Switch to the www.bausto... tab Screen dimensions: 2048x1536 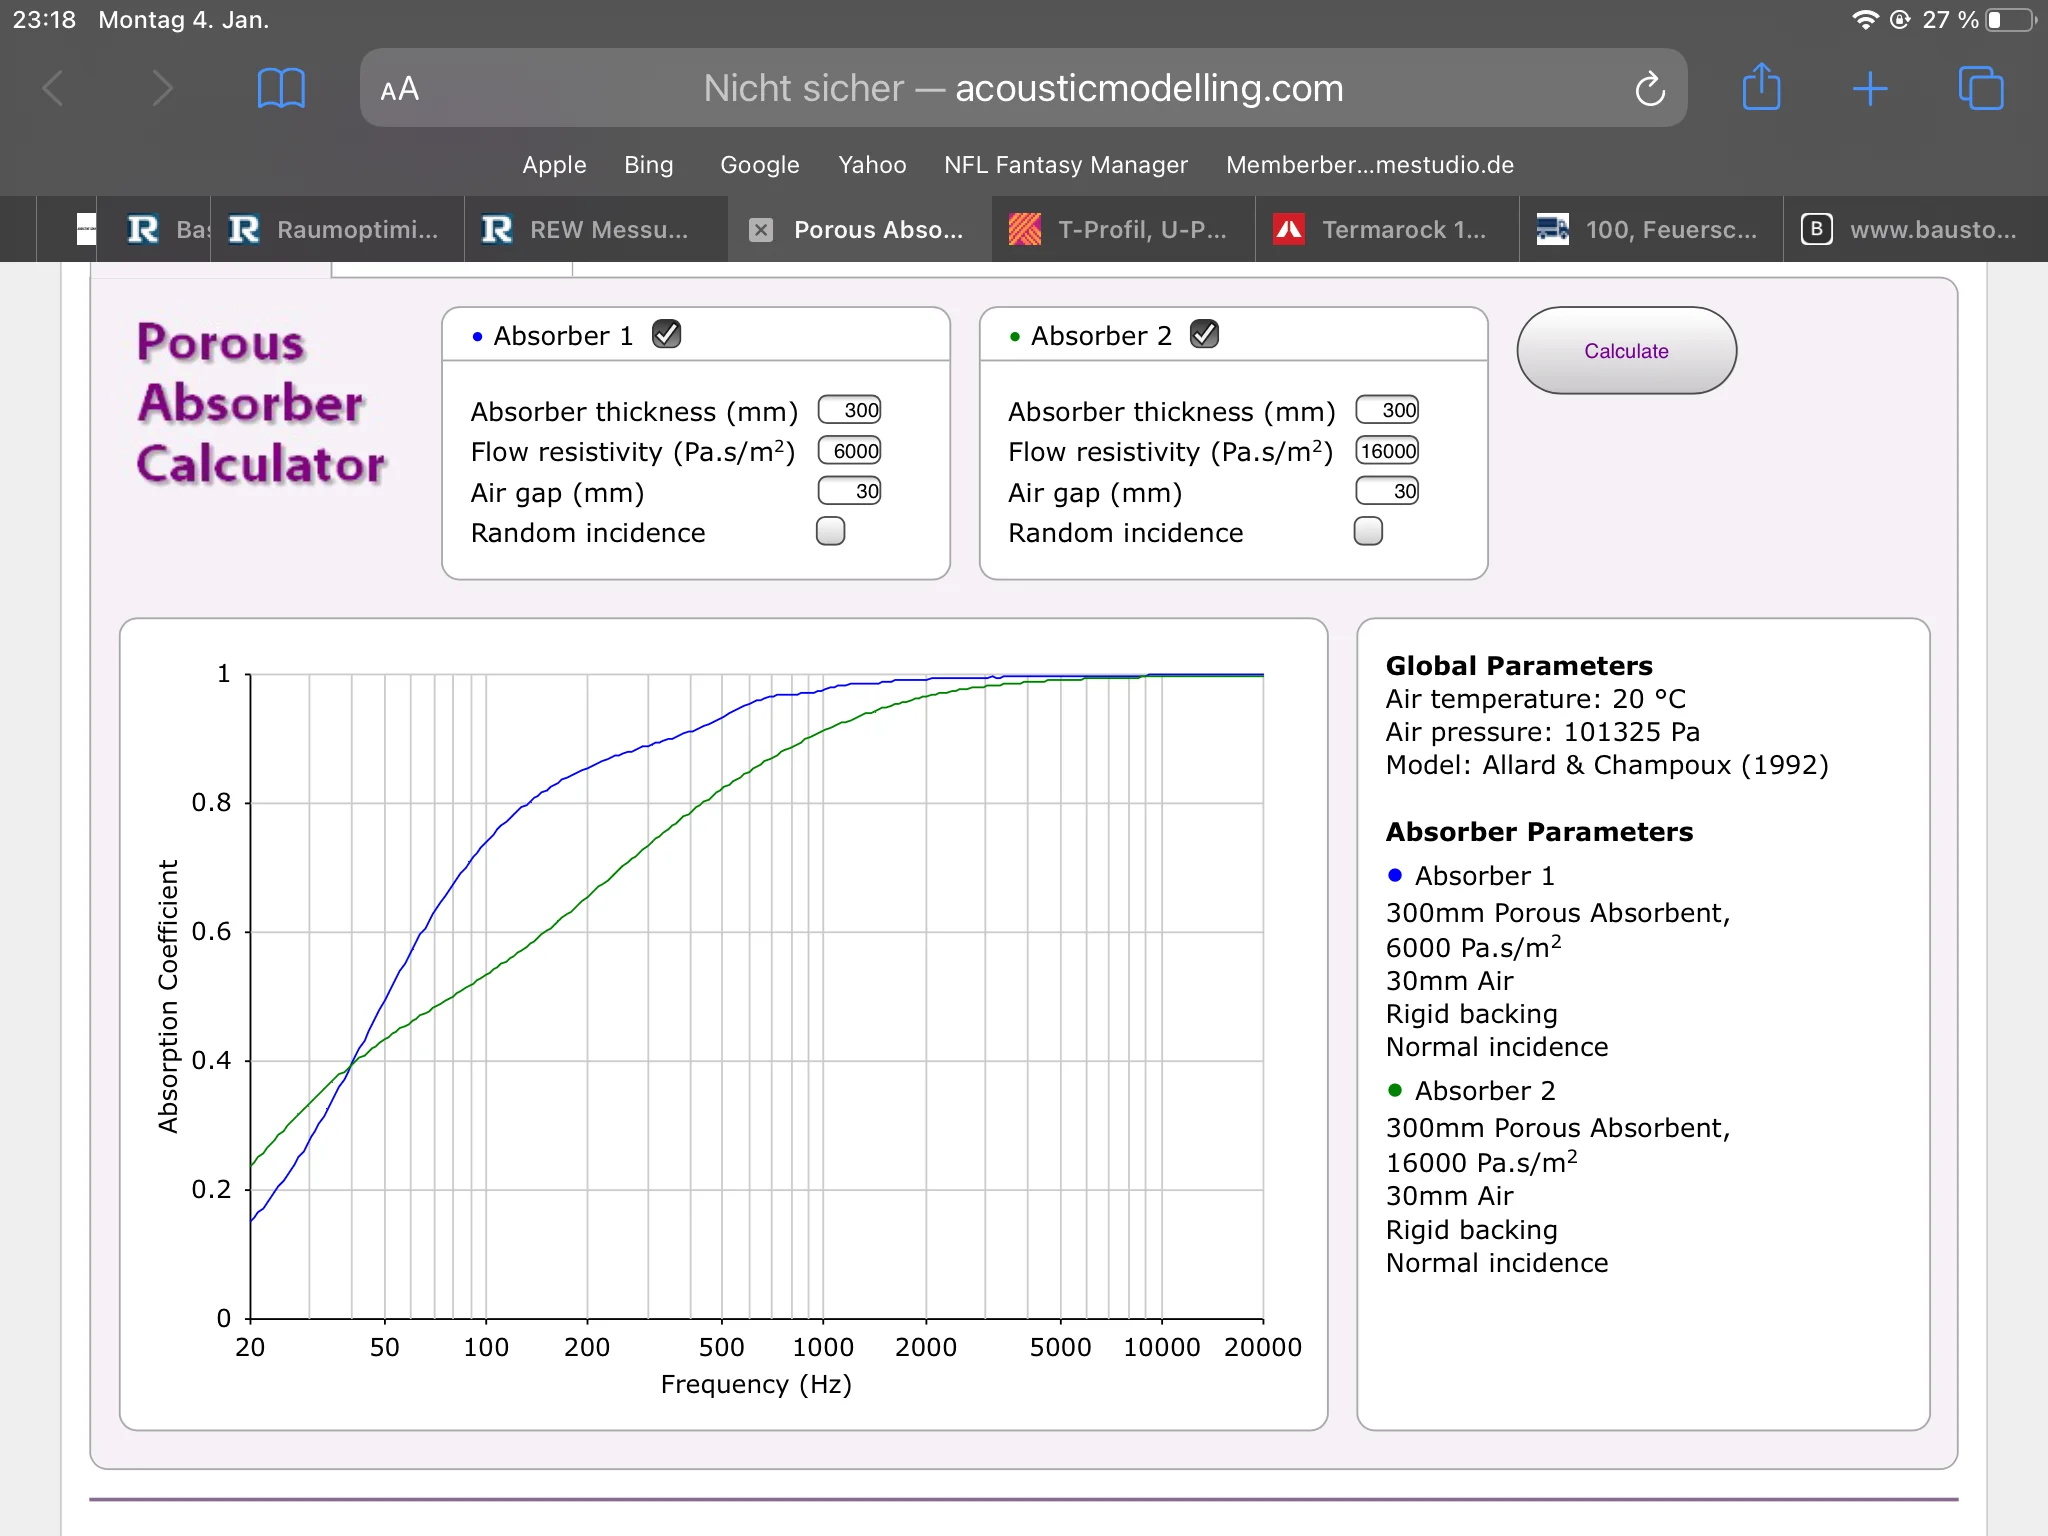tap(1915, 229)
